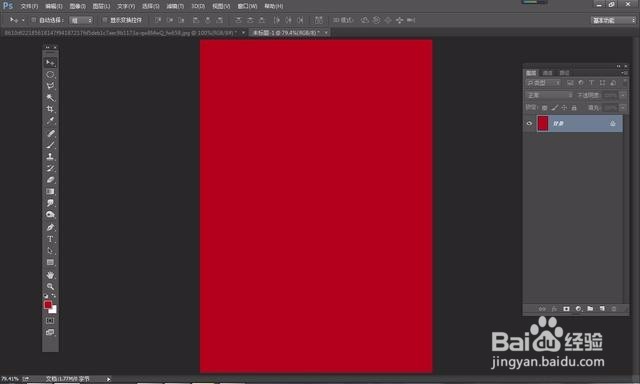This screenshot has width=640, height=384.
Task: Select the Move tool in the toolbox
Action: pos(50,63)
